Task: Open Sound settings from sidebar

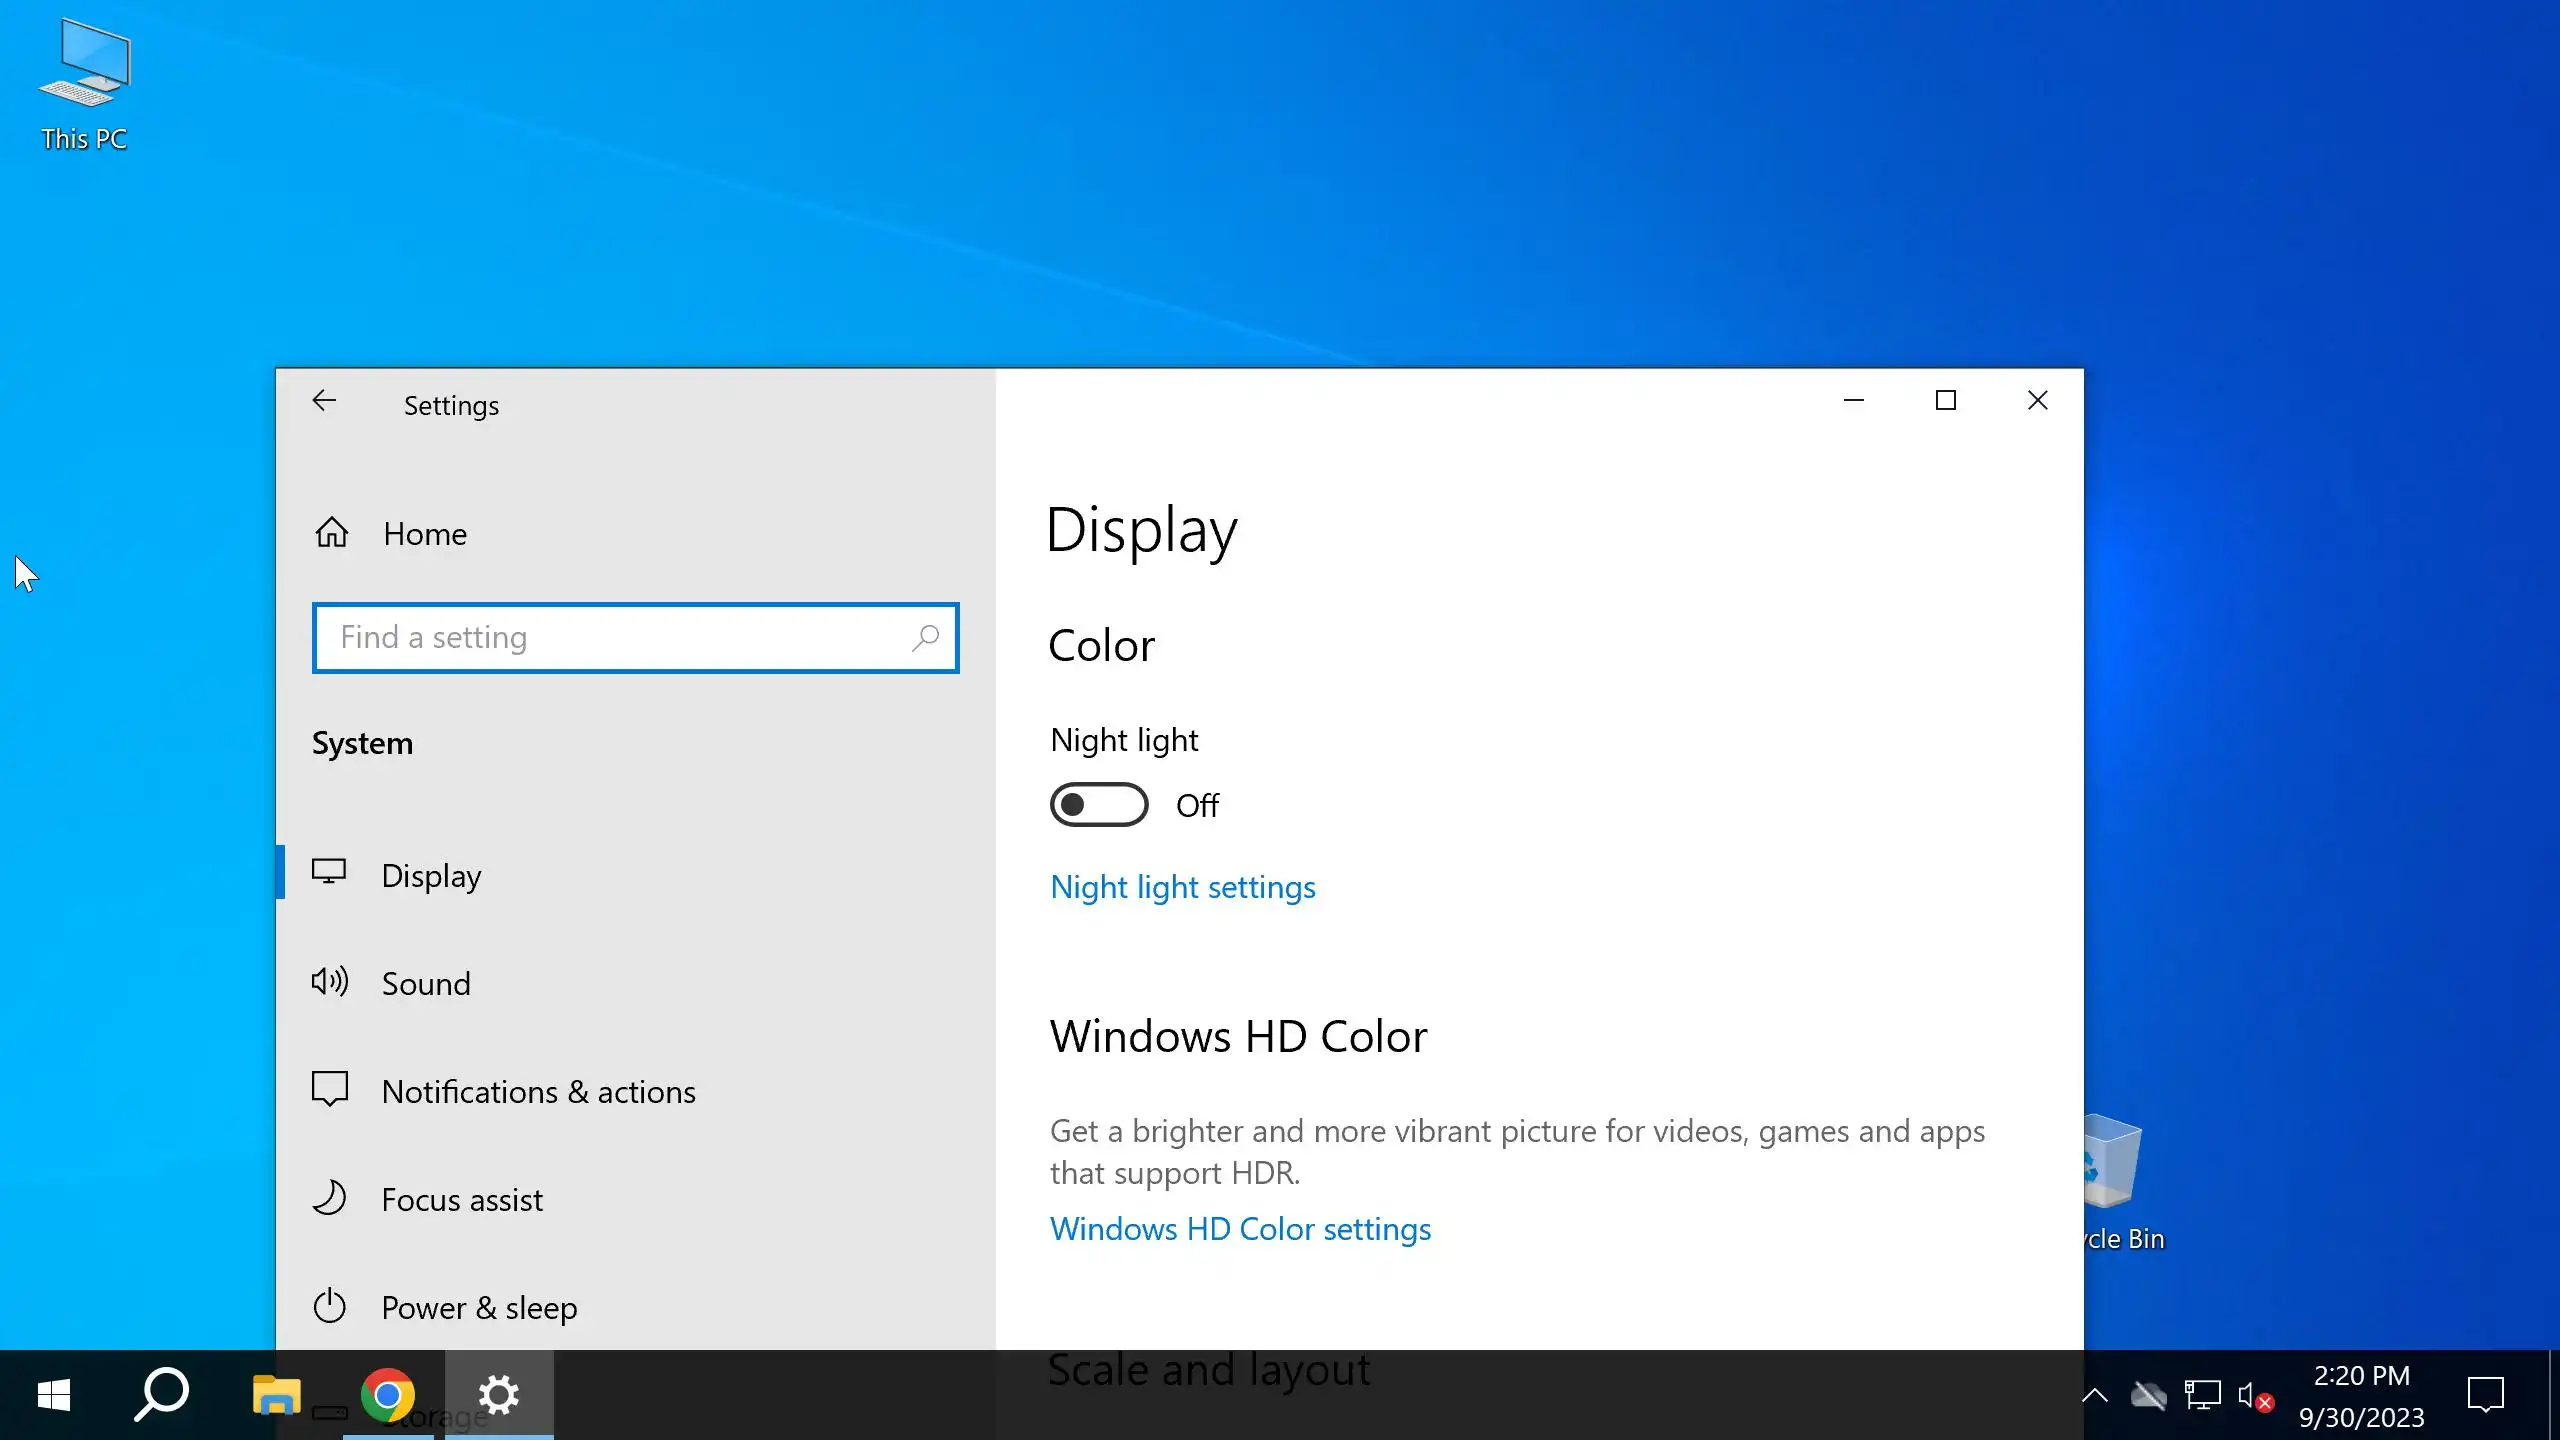Action: click(x=425, y=984)
